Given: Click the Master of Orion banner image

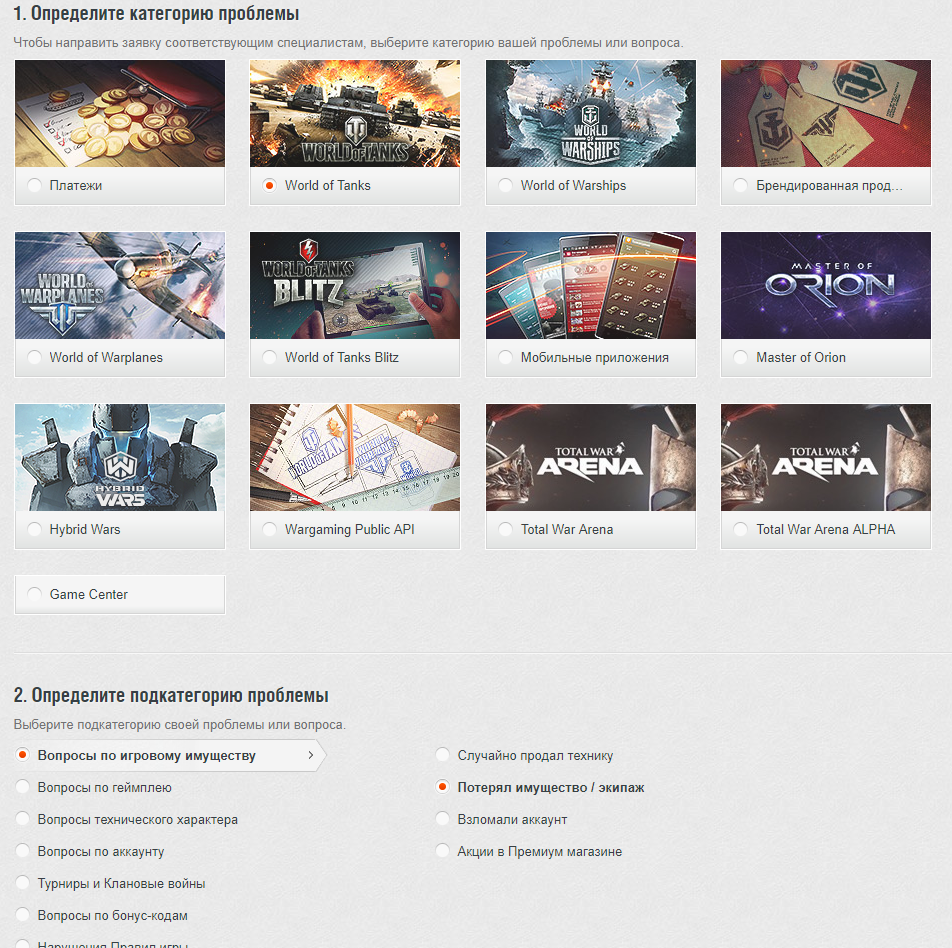Looking at the screenshot, I should (826, 285).
